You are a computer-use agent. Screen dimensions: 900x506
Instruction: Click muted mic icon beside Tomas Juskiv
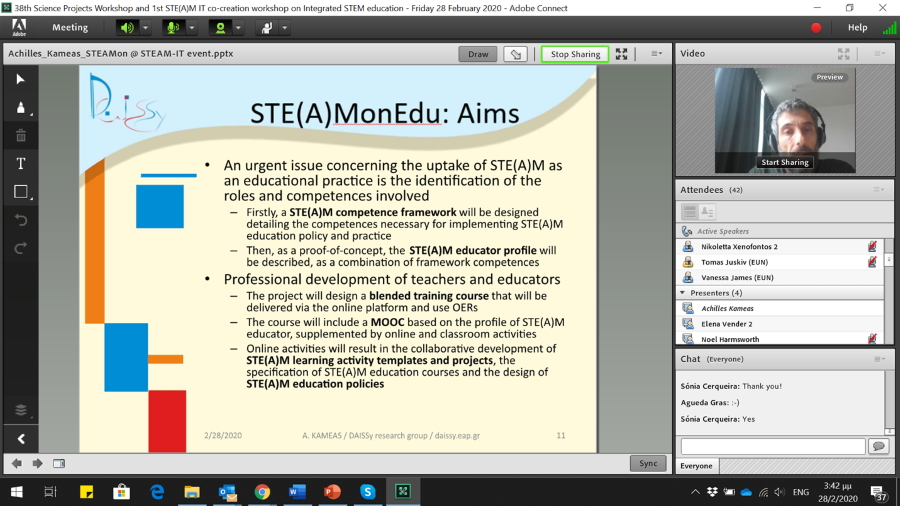872,262
